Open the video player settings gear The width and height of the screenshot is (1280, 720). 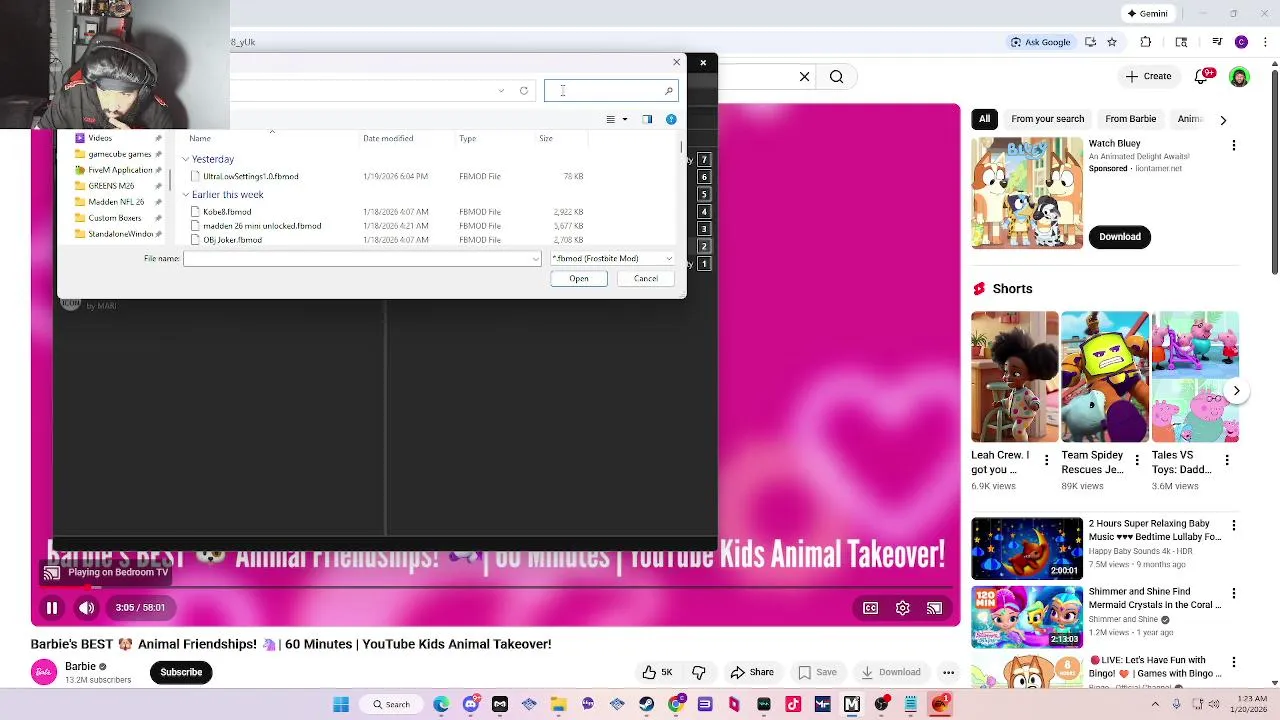tap(903, 608)
